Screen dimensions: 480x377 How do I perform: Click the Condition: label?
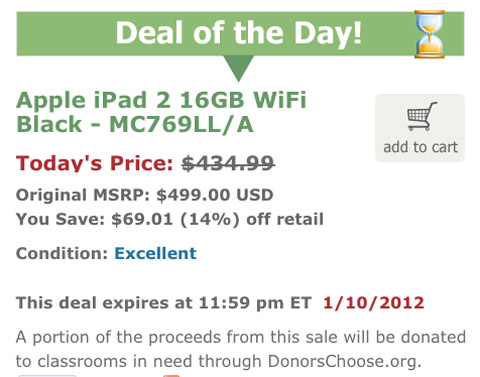coord(62,253)
